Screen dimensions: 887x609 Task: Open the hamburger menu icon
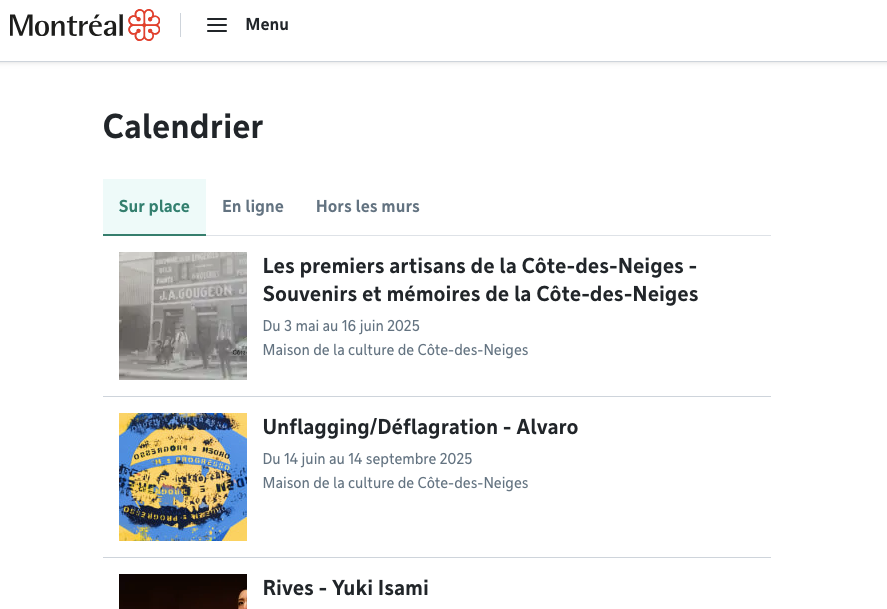[217, 25]
